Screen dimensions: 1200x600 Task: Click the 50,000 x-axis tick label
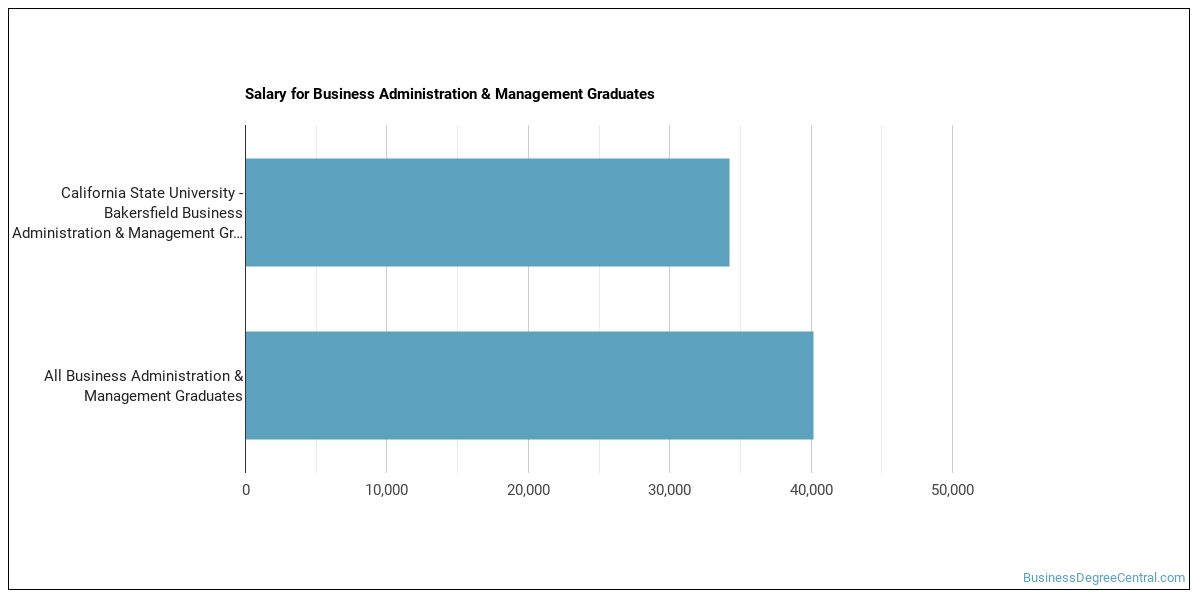point(952,490)
